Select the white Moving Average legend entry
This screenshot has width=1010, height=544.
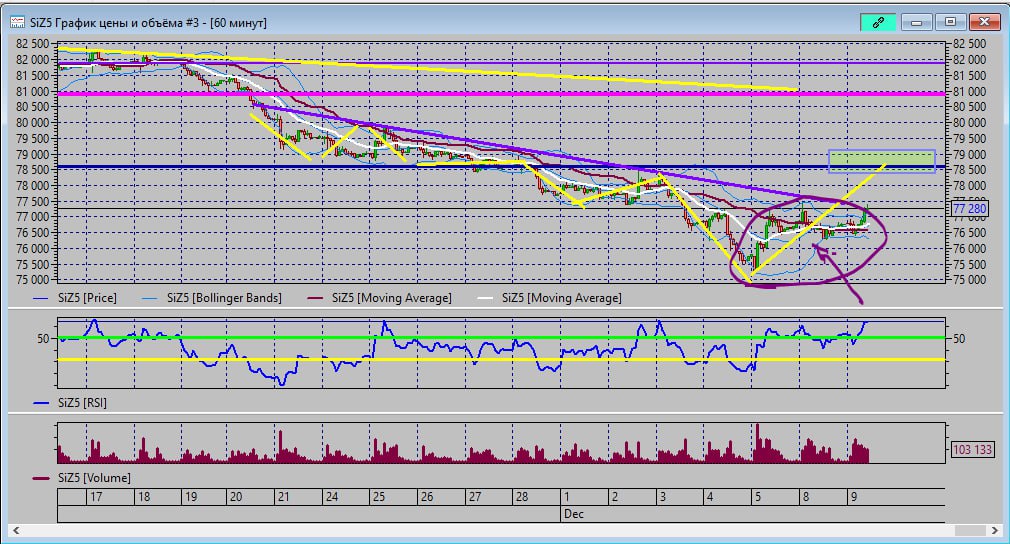coord(561,298)
